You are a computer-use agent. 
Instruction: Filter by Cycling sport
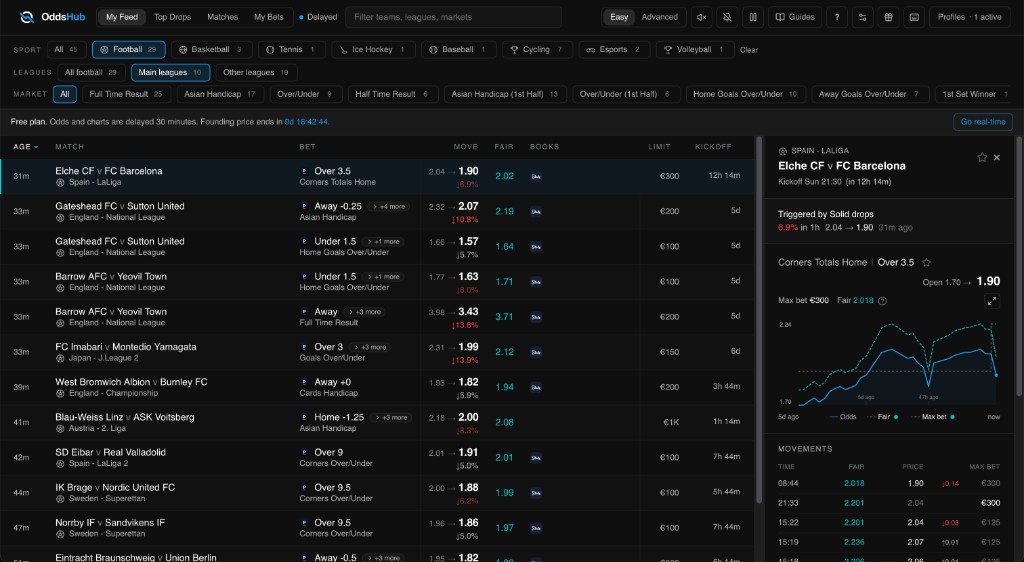(537, 50)
